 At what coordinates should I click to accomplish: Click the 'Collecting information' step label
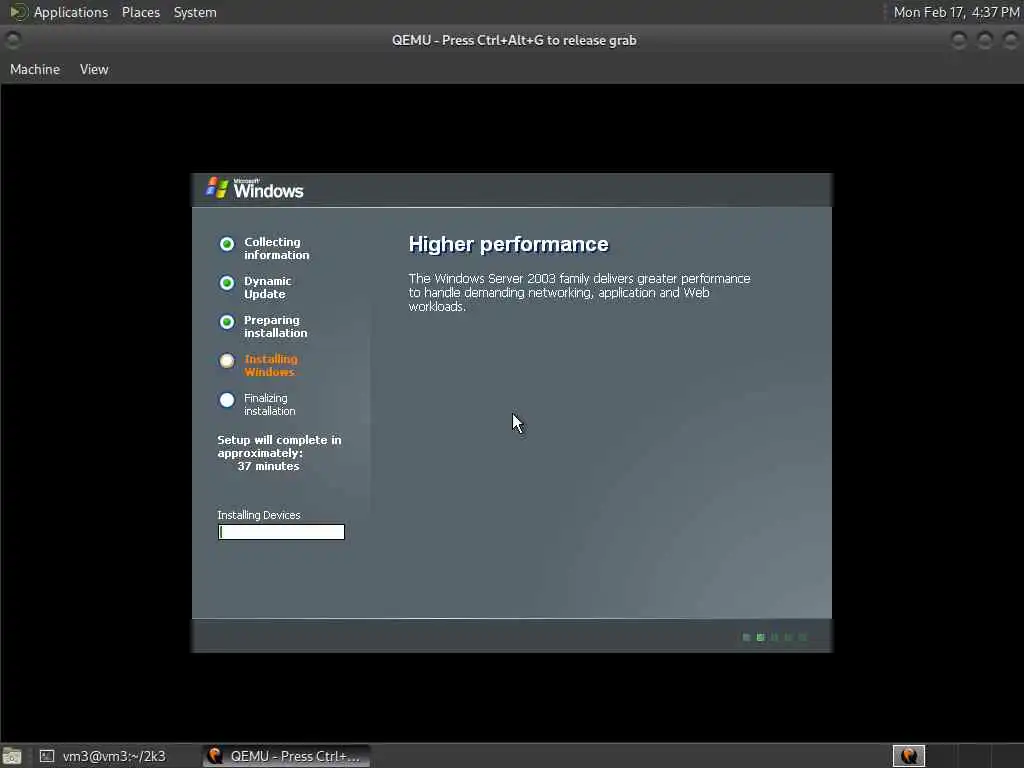coord(276,248)
